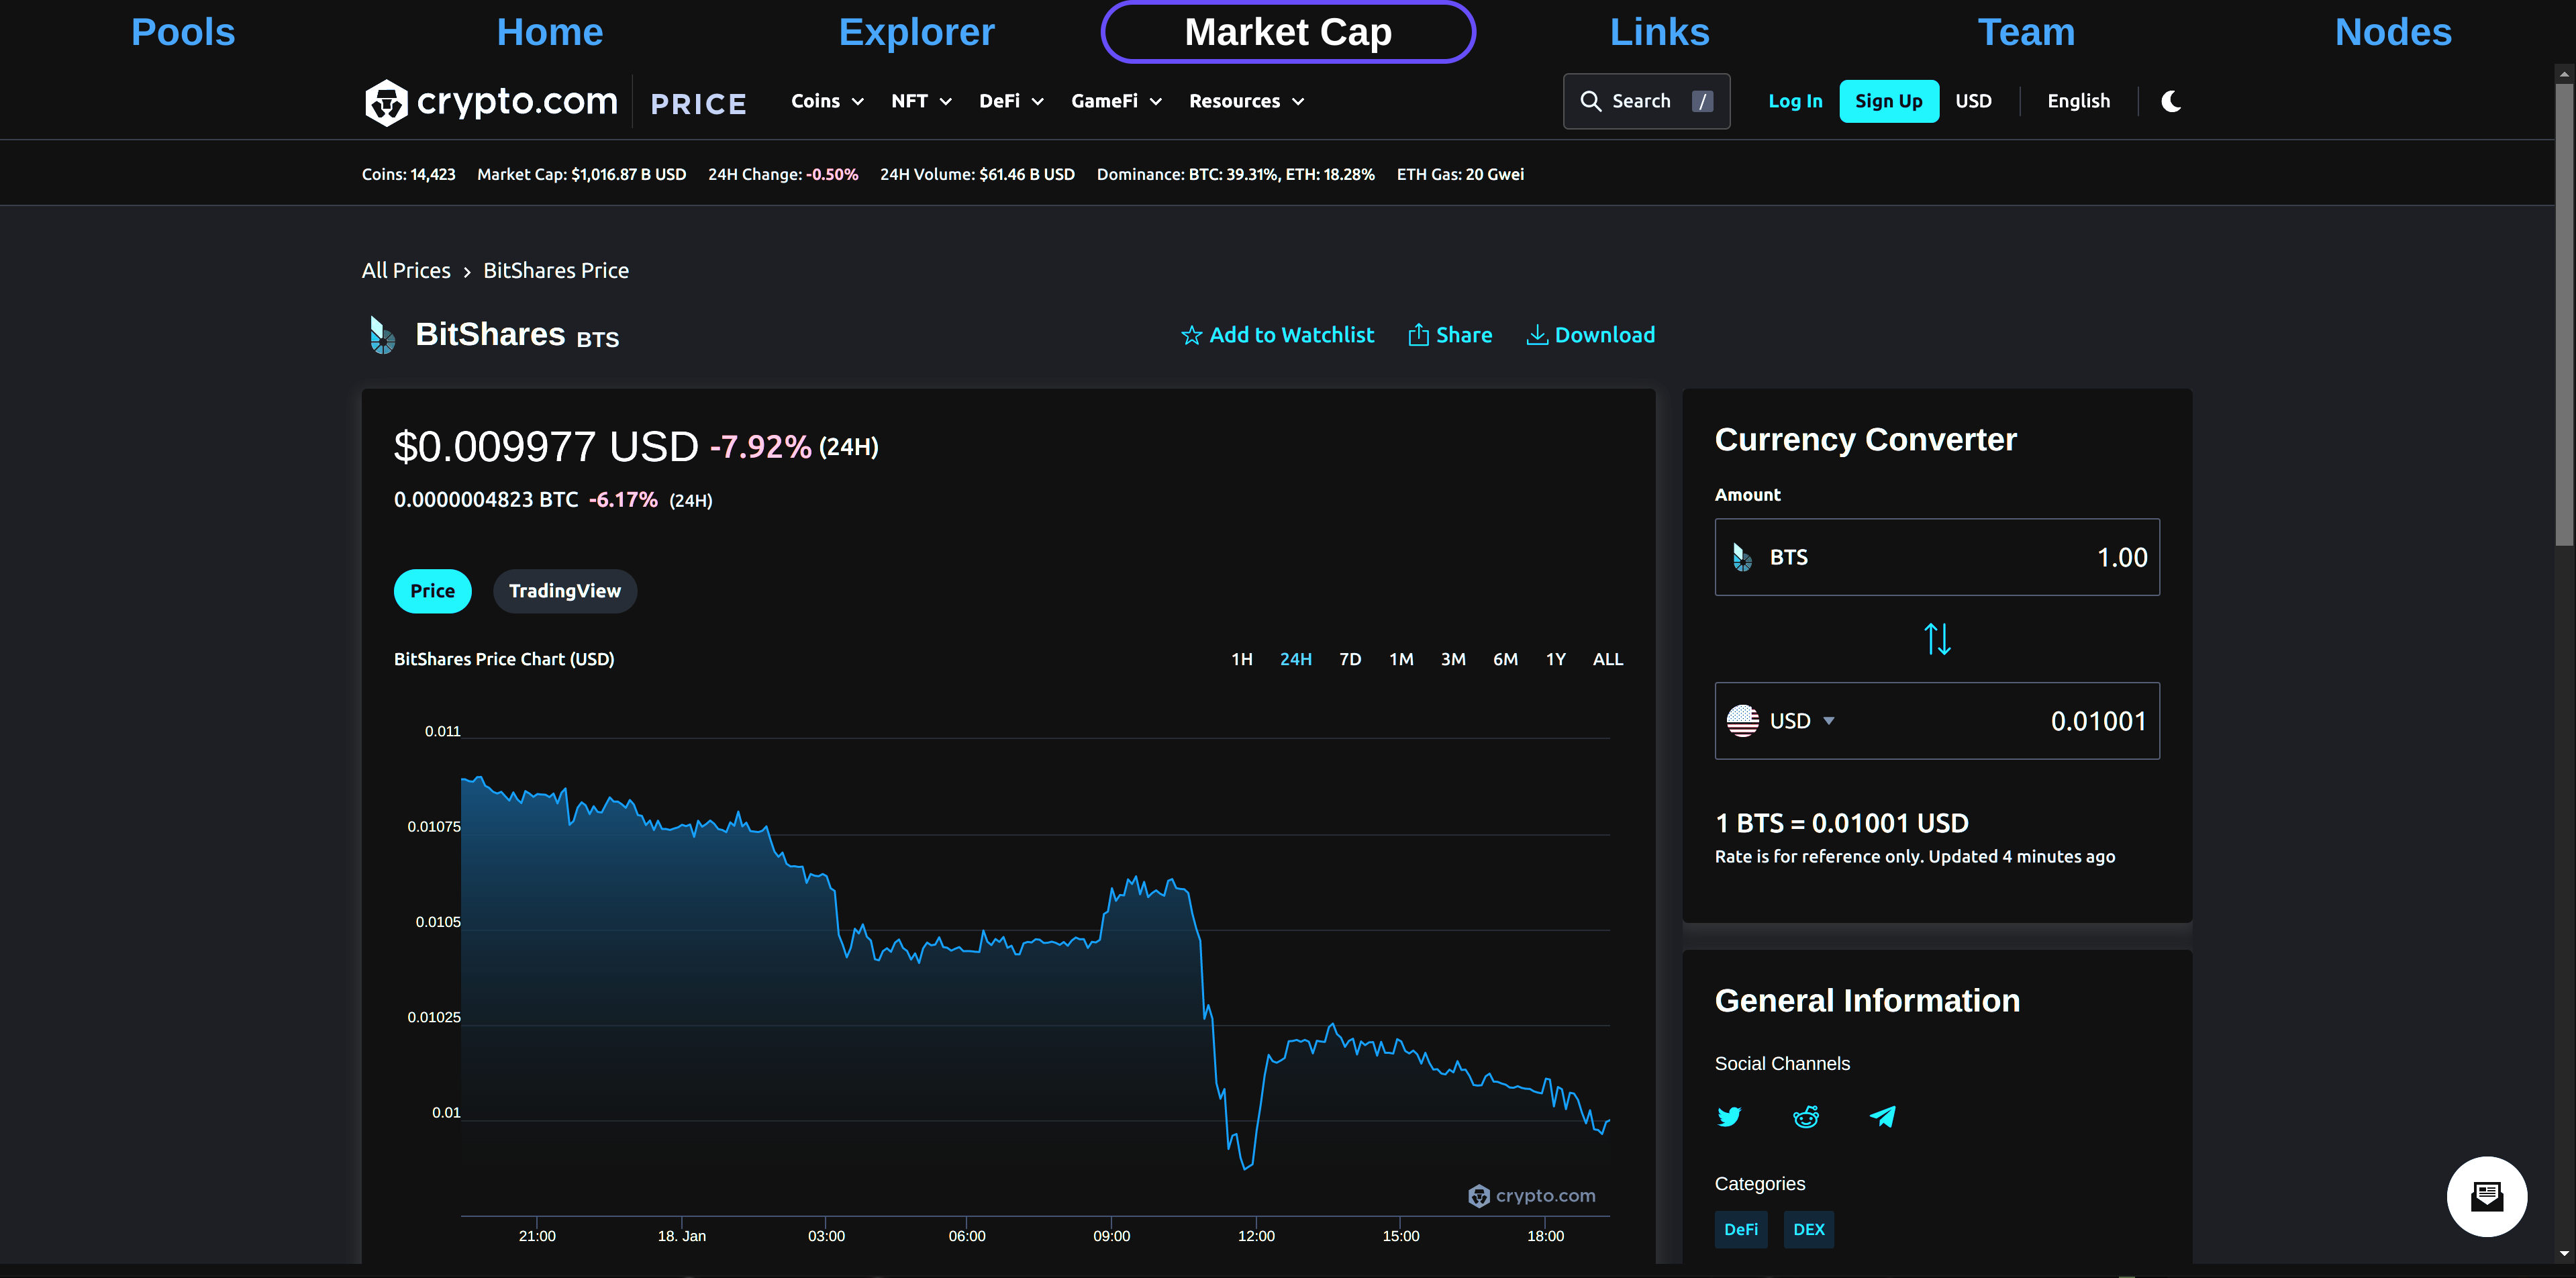Open the chat message widget icon

click(x=2486, y=1196)
